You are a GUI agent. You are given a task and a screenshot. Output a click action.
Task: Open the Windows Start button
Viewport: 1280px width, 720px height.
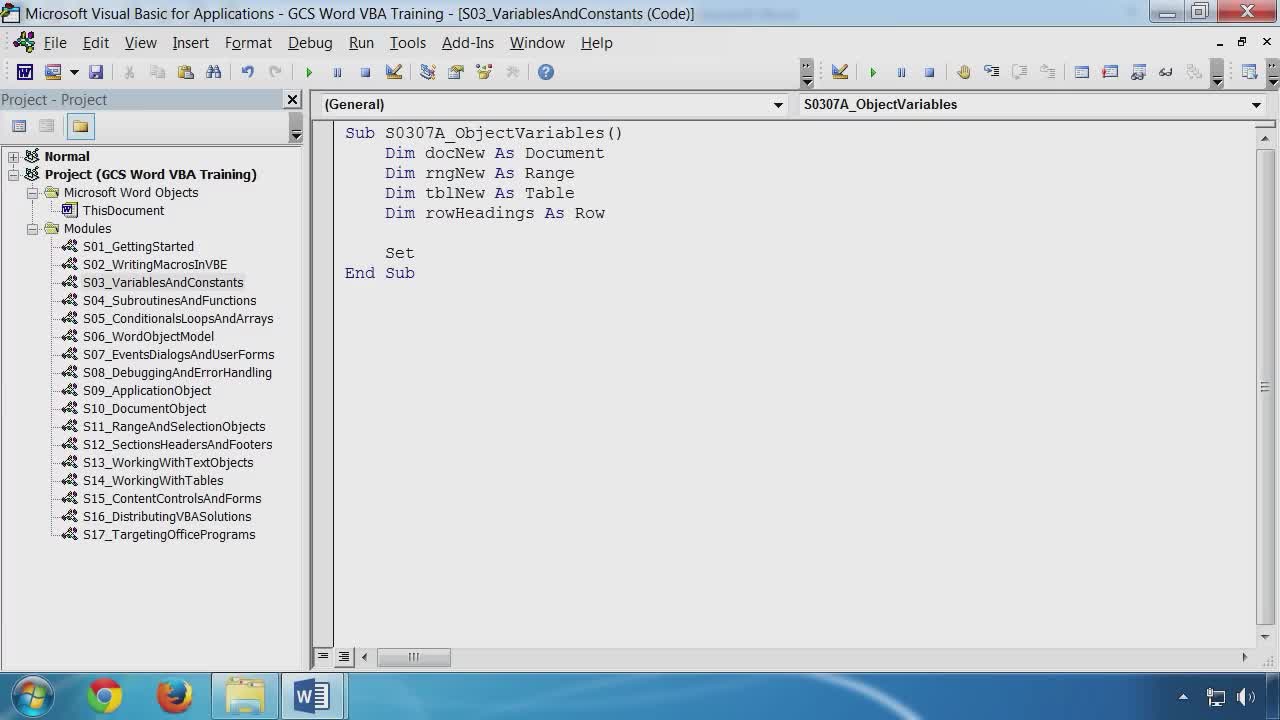[x=32, y=696]
